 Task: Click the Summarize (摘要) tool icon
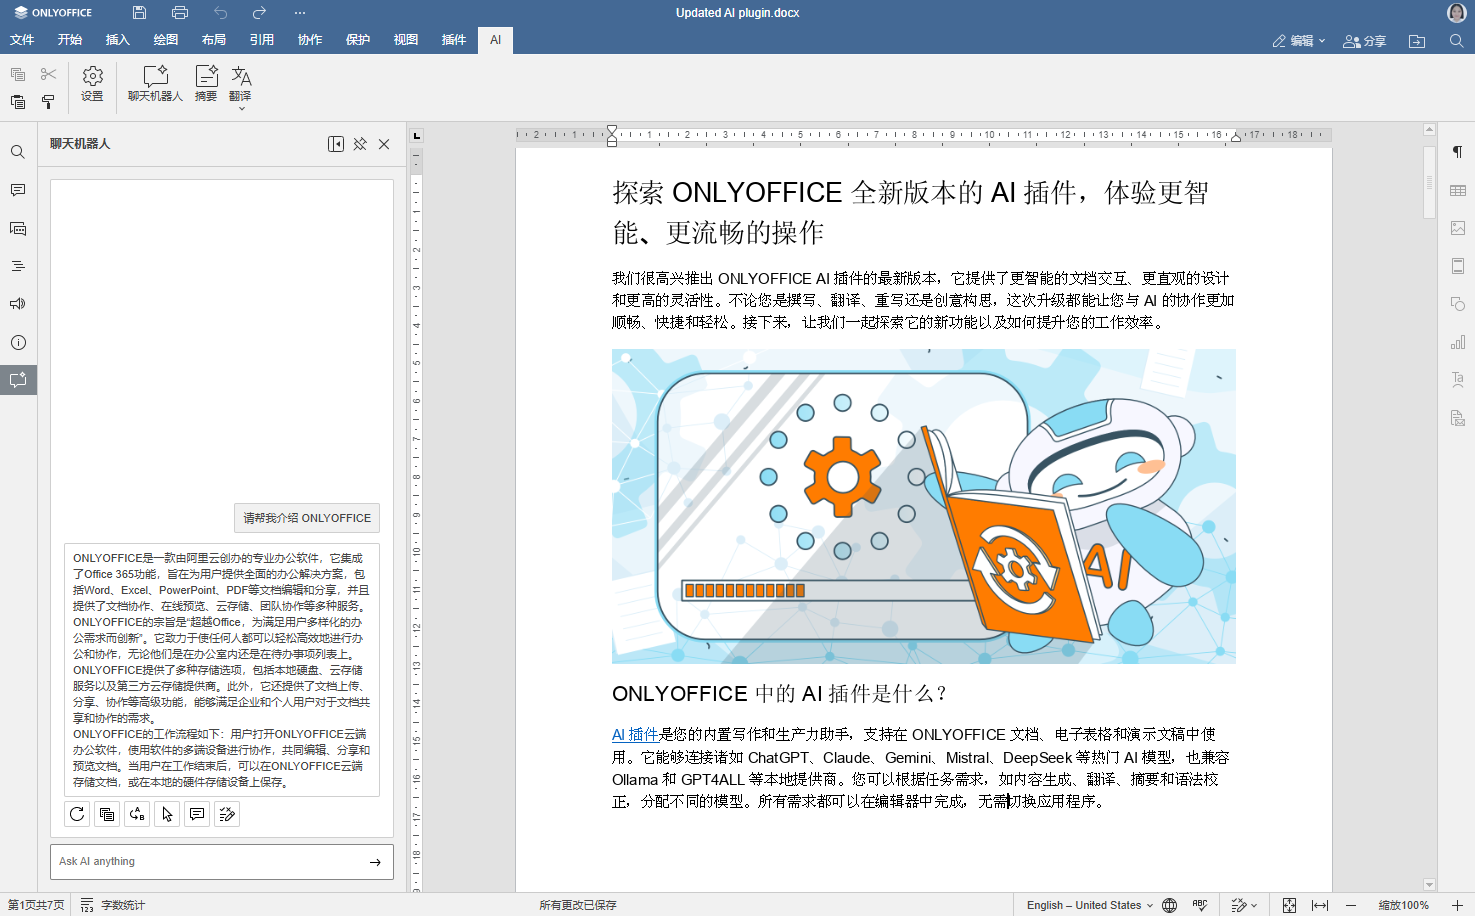(206, 83)
